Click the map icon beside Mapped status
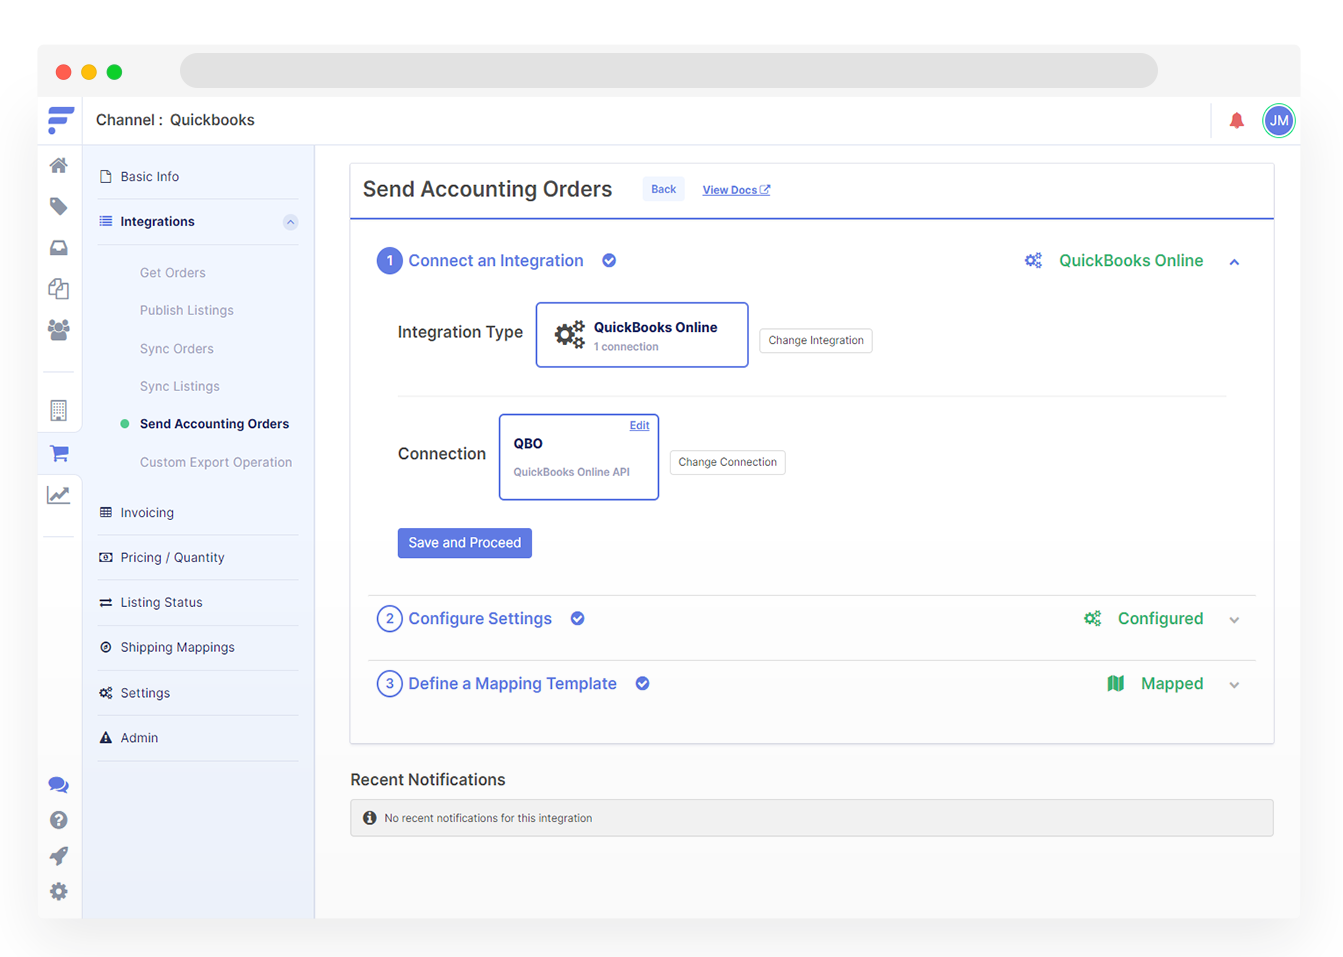This screenshot has width=1343, height=957. pyautogui.click(x=1116, y=684)
